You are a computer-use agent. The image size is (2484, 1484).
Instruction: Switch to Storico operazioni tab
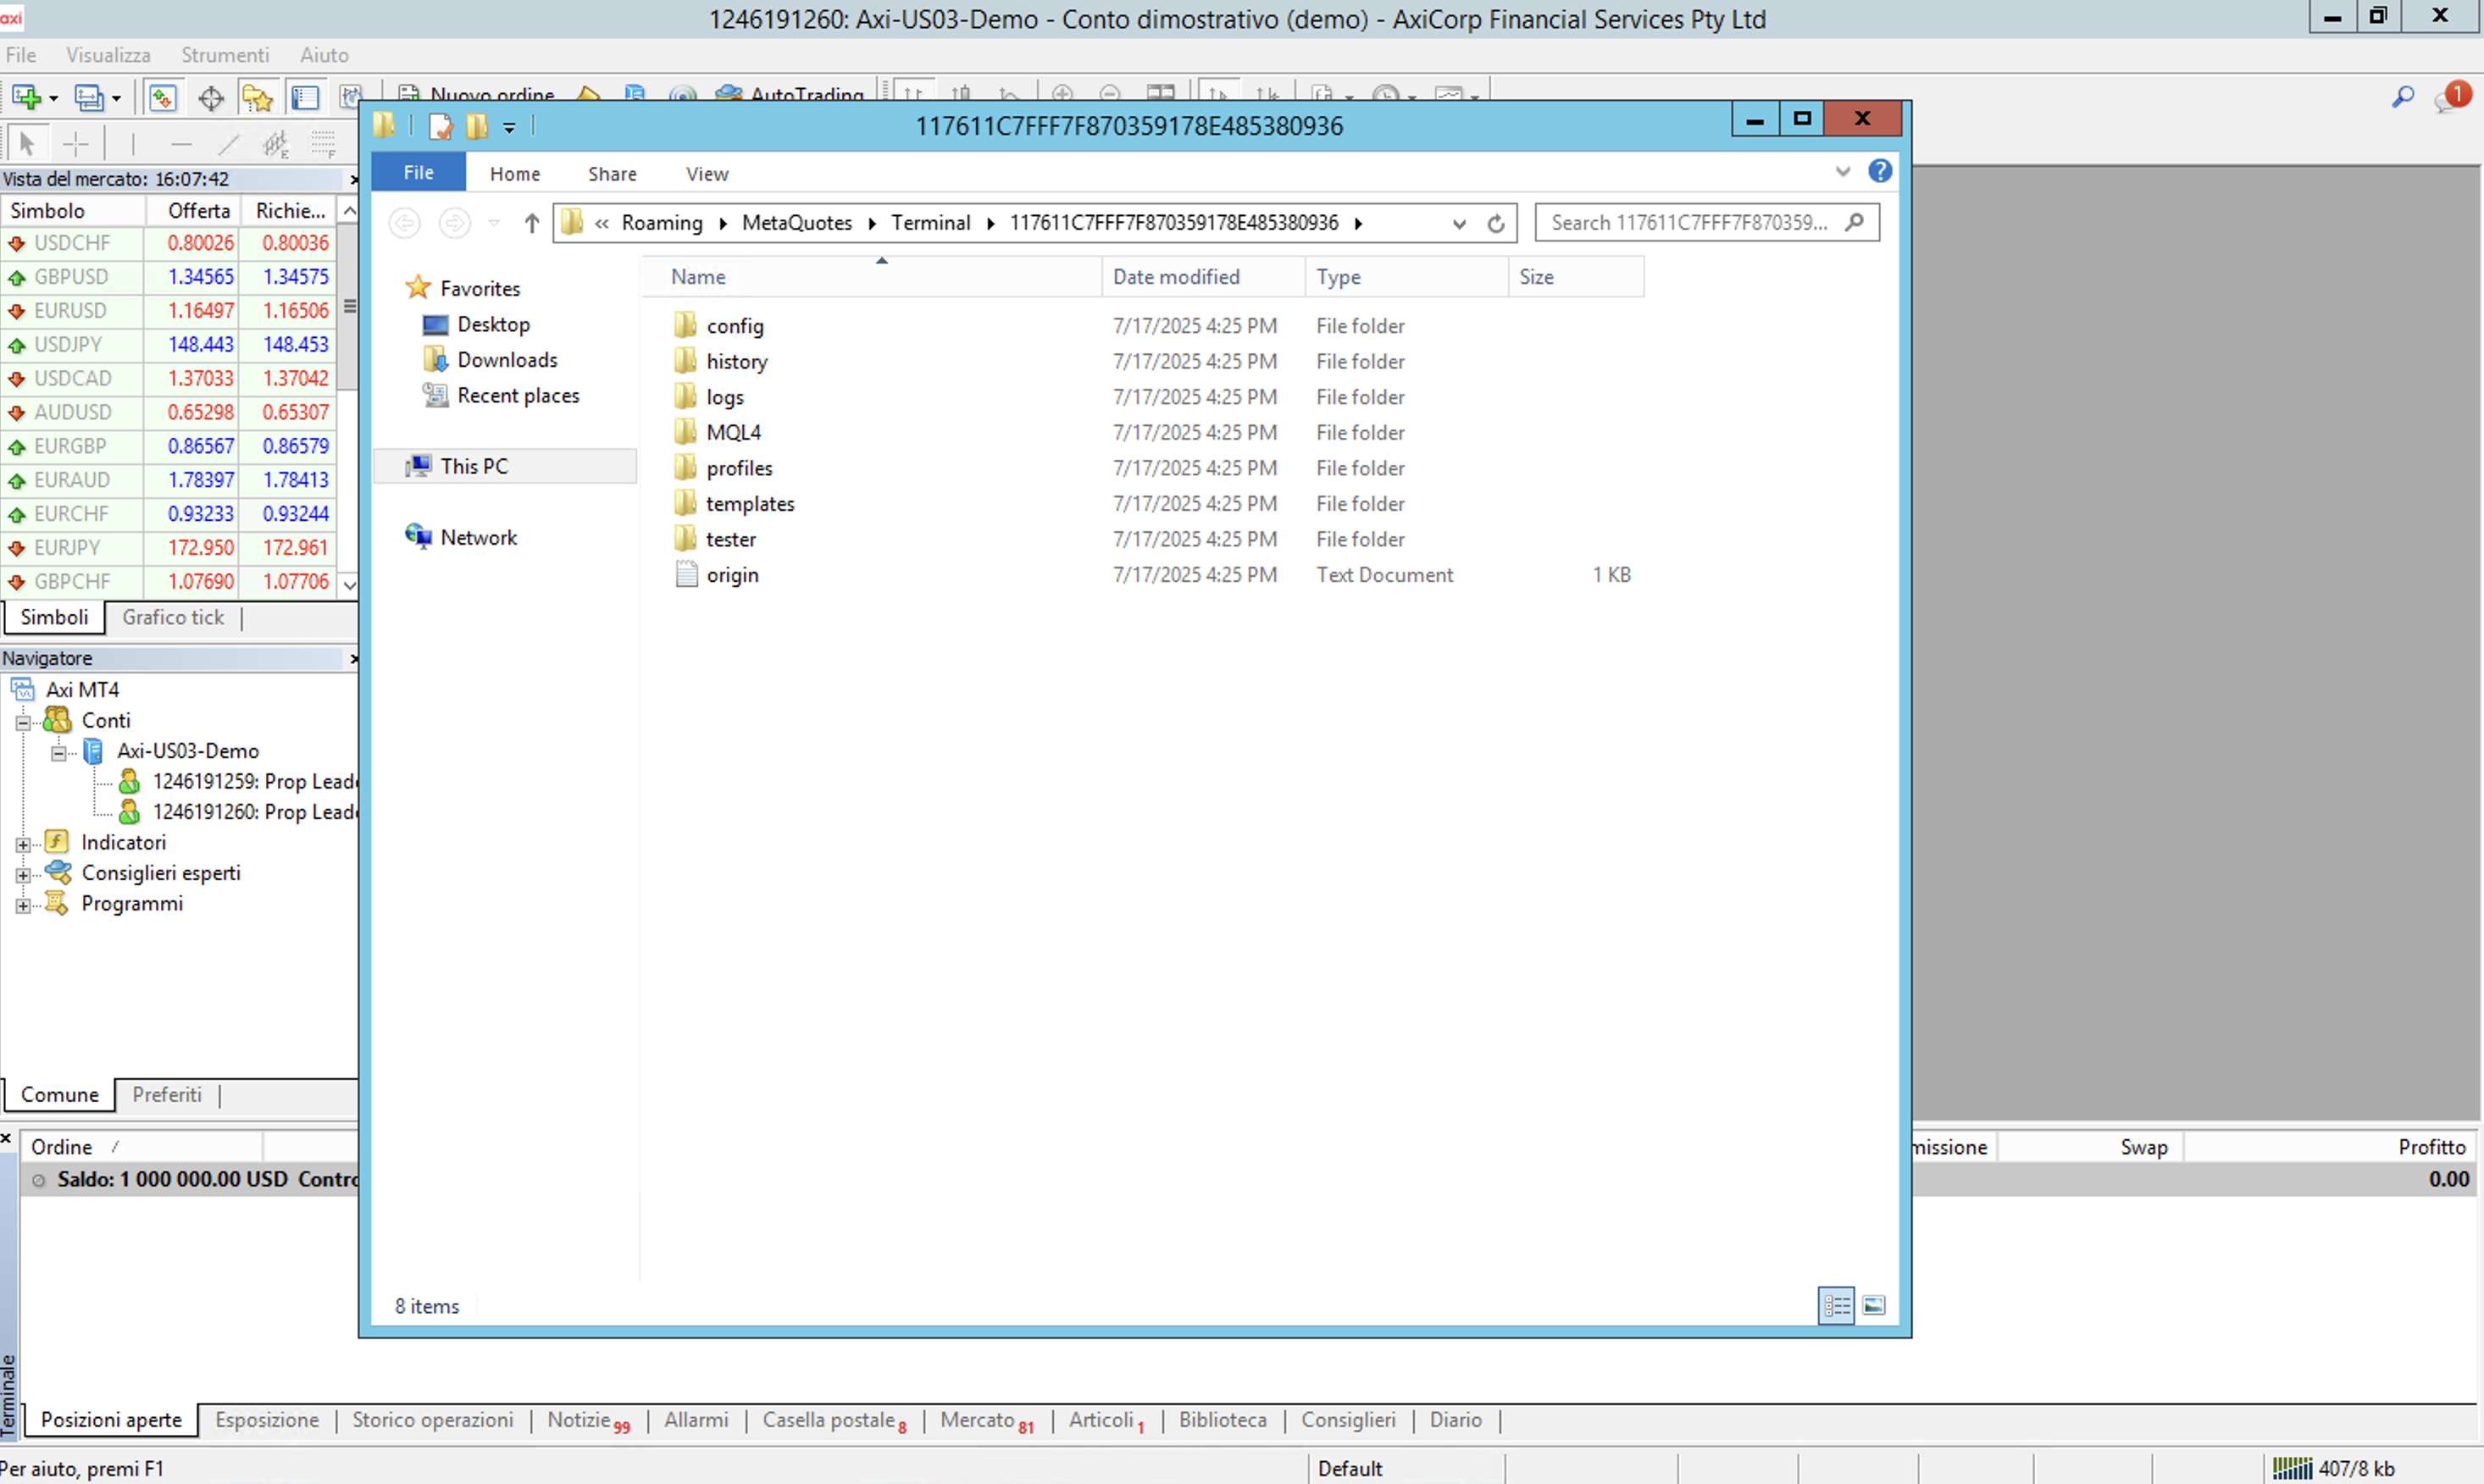pyautogui.click(x=432, y=1420)
